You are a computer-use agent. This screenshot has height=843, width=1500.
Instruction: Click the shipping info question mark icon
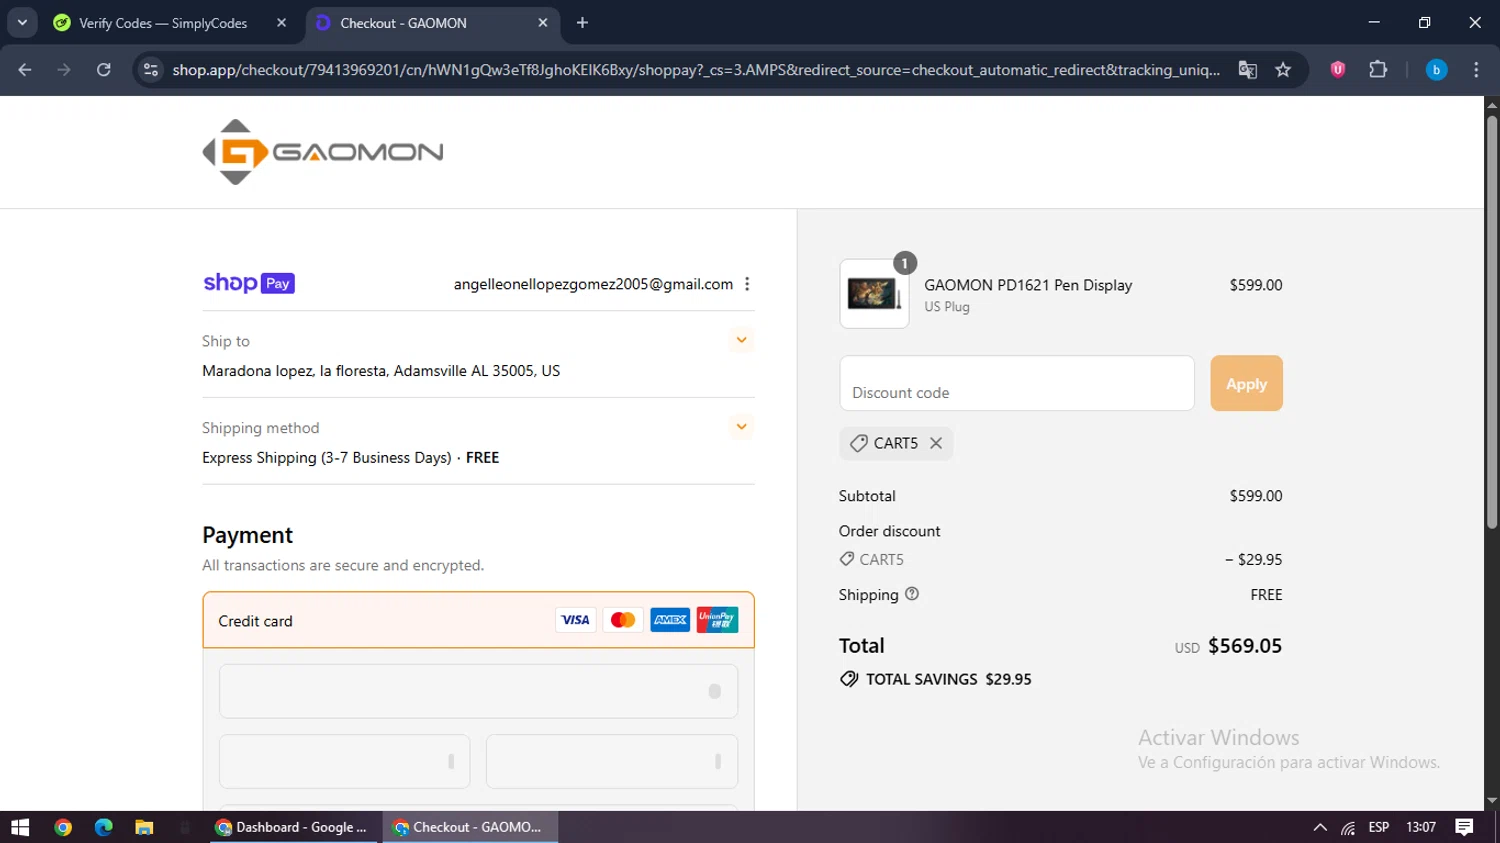coord(912,594)
